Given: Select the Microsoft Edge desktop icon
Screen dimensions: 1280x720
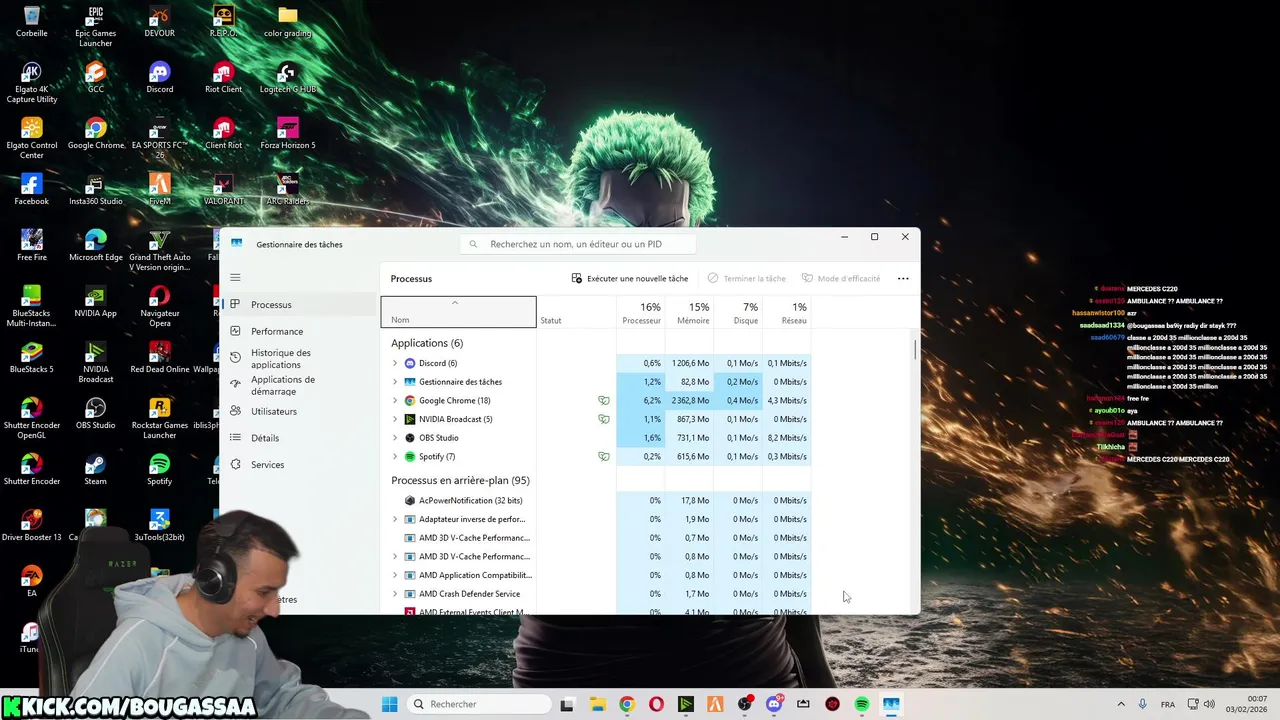Looking at the screenshot, I should tap(95, 246).
